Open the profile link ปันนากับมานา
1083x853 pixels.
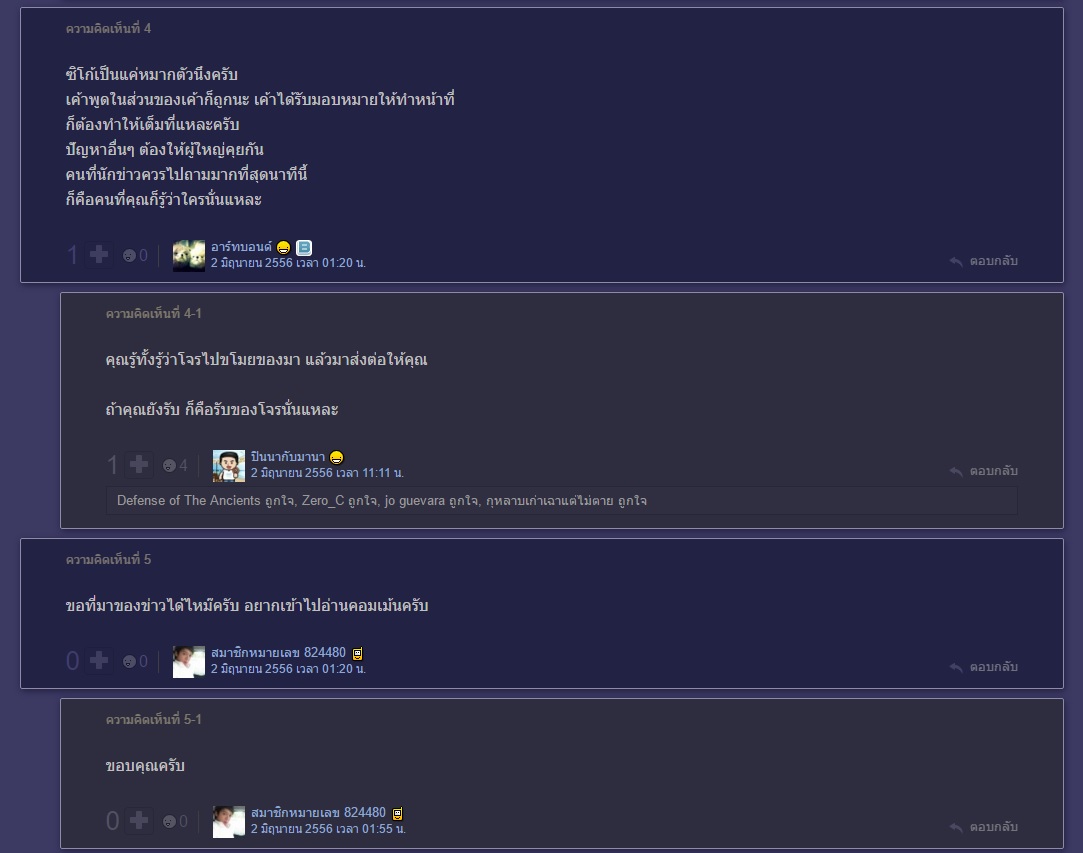point(287,457)
